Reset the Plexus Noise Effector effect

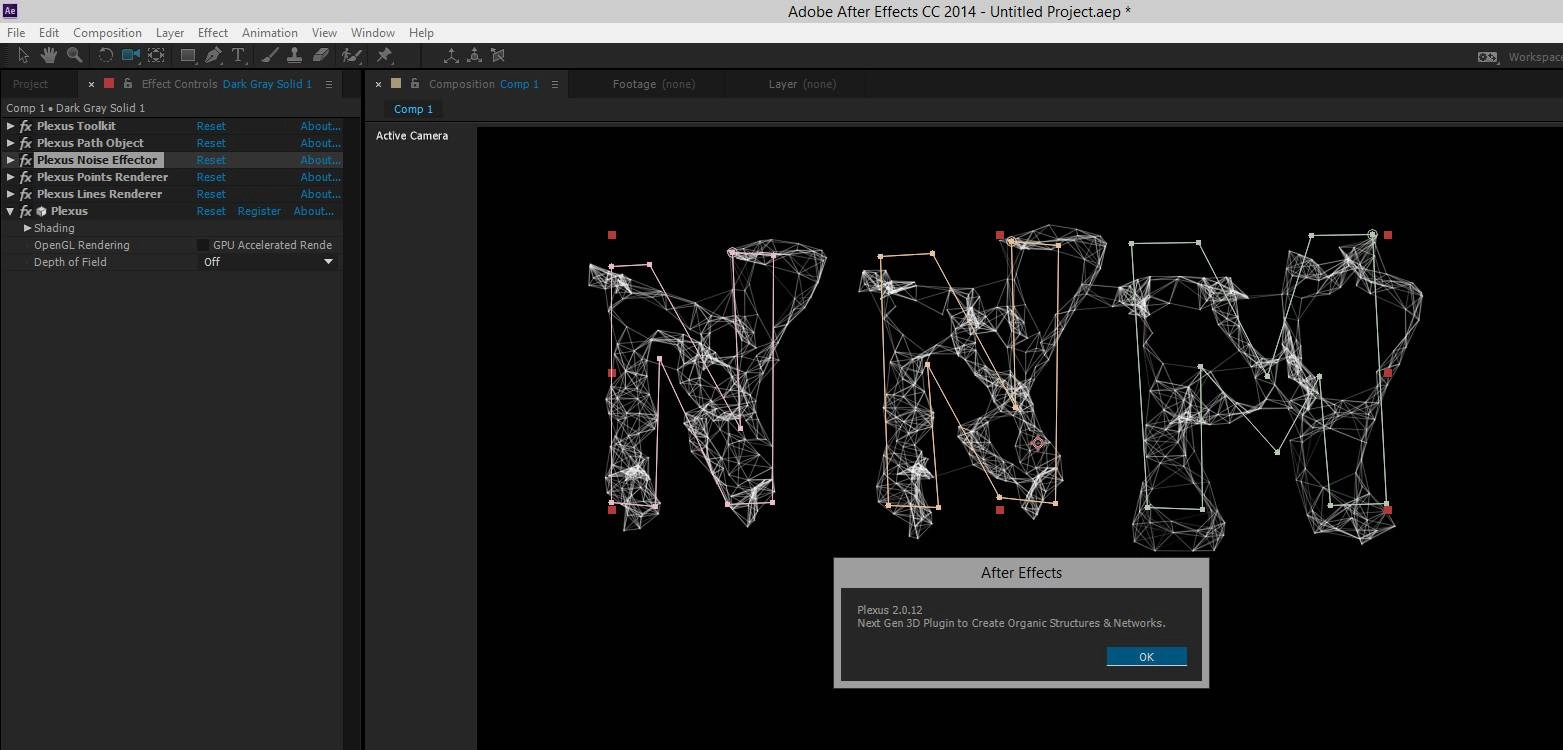211,160
